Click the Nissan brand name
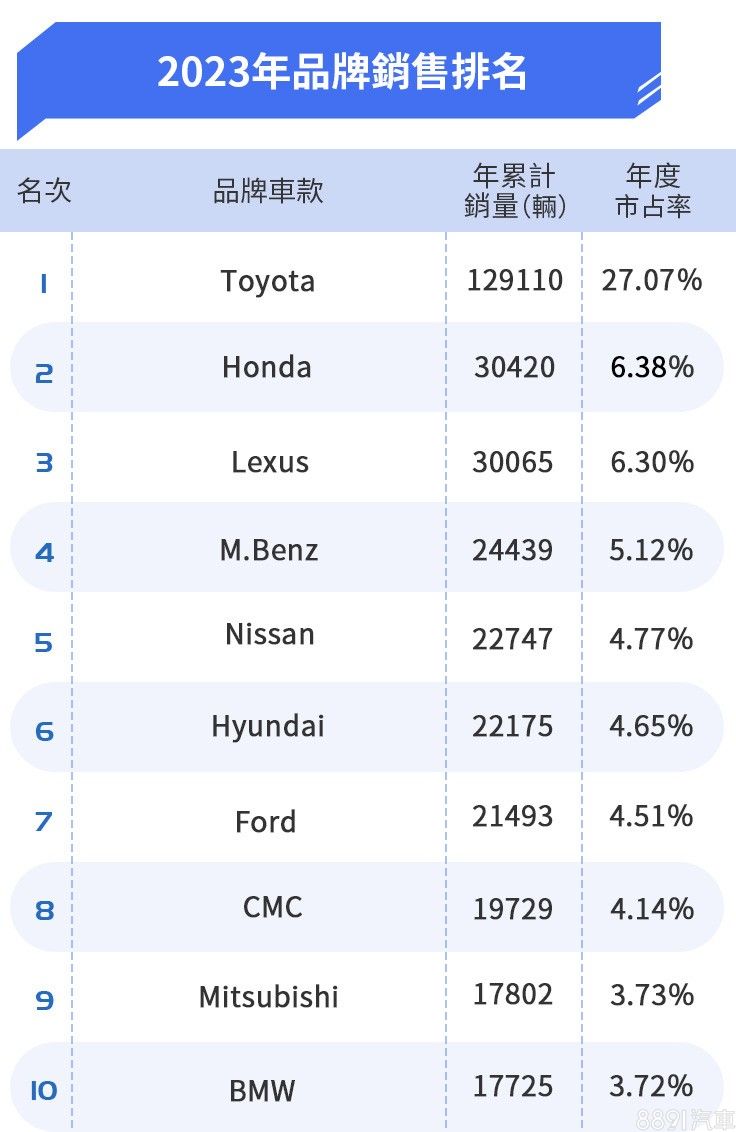The image size is (736, 1132). coord(270,634)
